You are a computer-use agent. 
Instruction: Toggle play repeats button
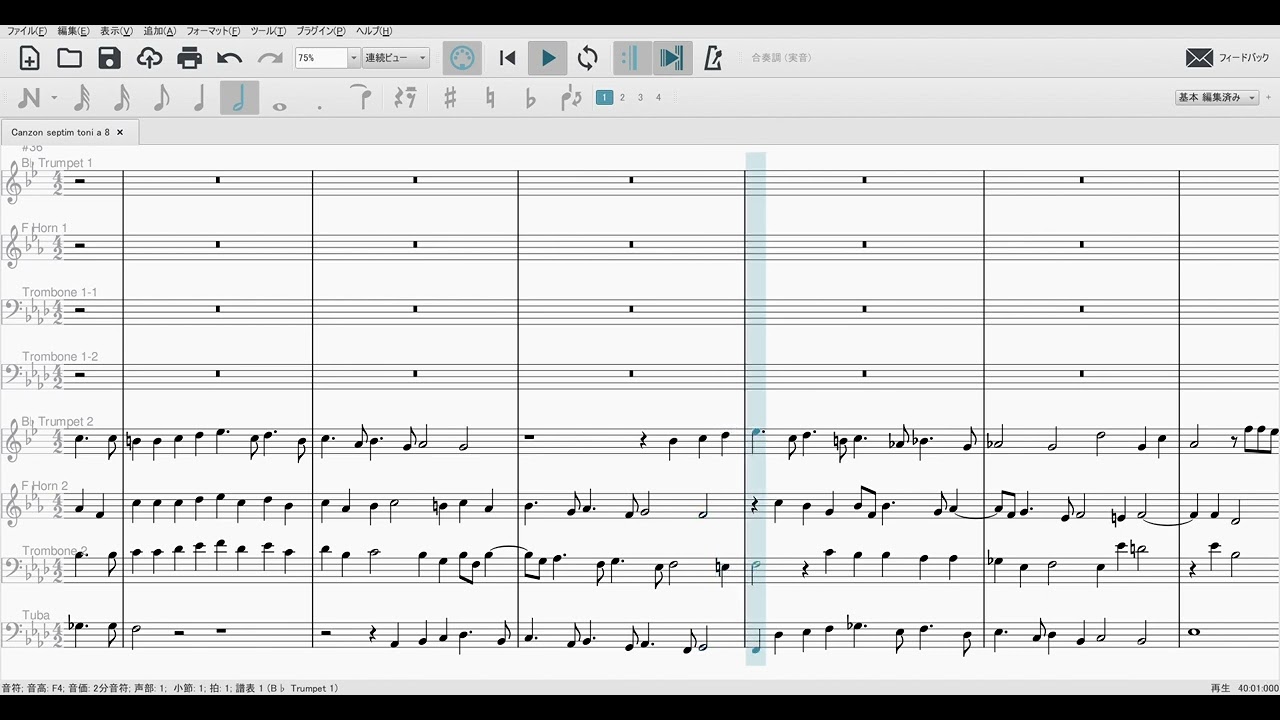coord(632,58)
